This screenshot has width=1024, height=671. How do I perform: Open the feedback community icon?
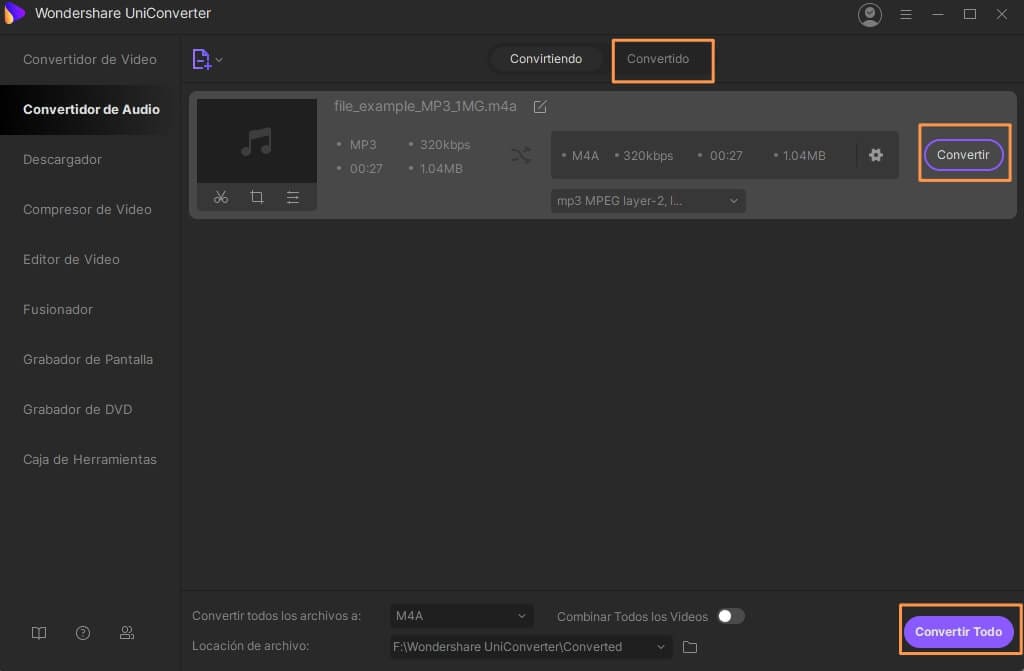tap(127, 632)
